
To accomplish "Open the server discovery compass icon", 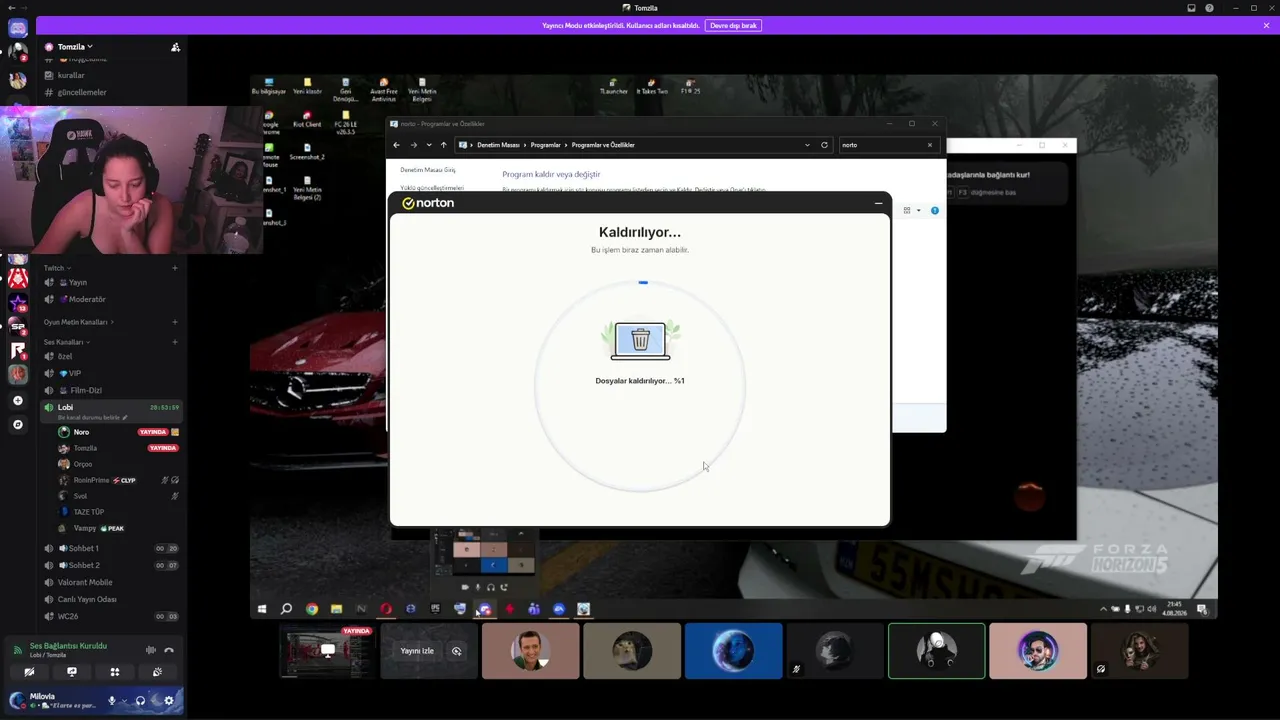I will pyautogui.click(x=17, y=424).
